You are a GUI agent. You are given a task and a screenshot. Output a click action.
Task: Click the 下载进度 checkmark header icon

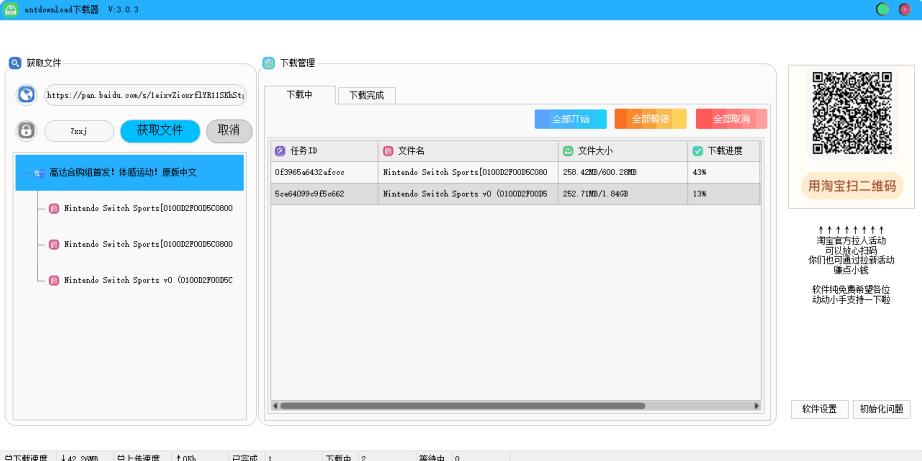698,151
